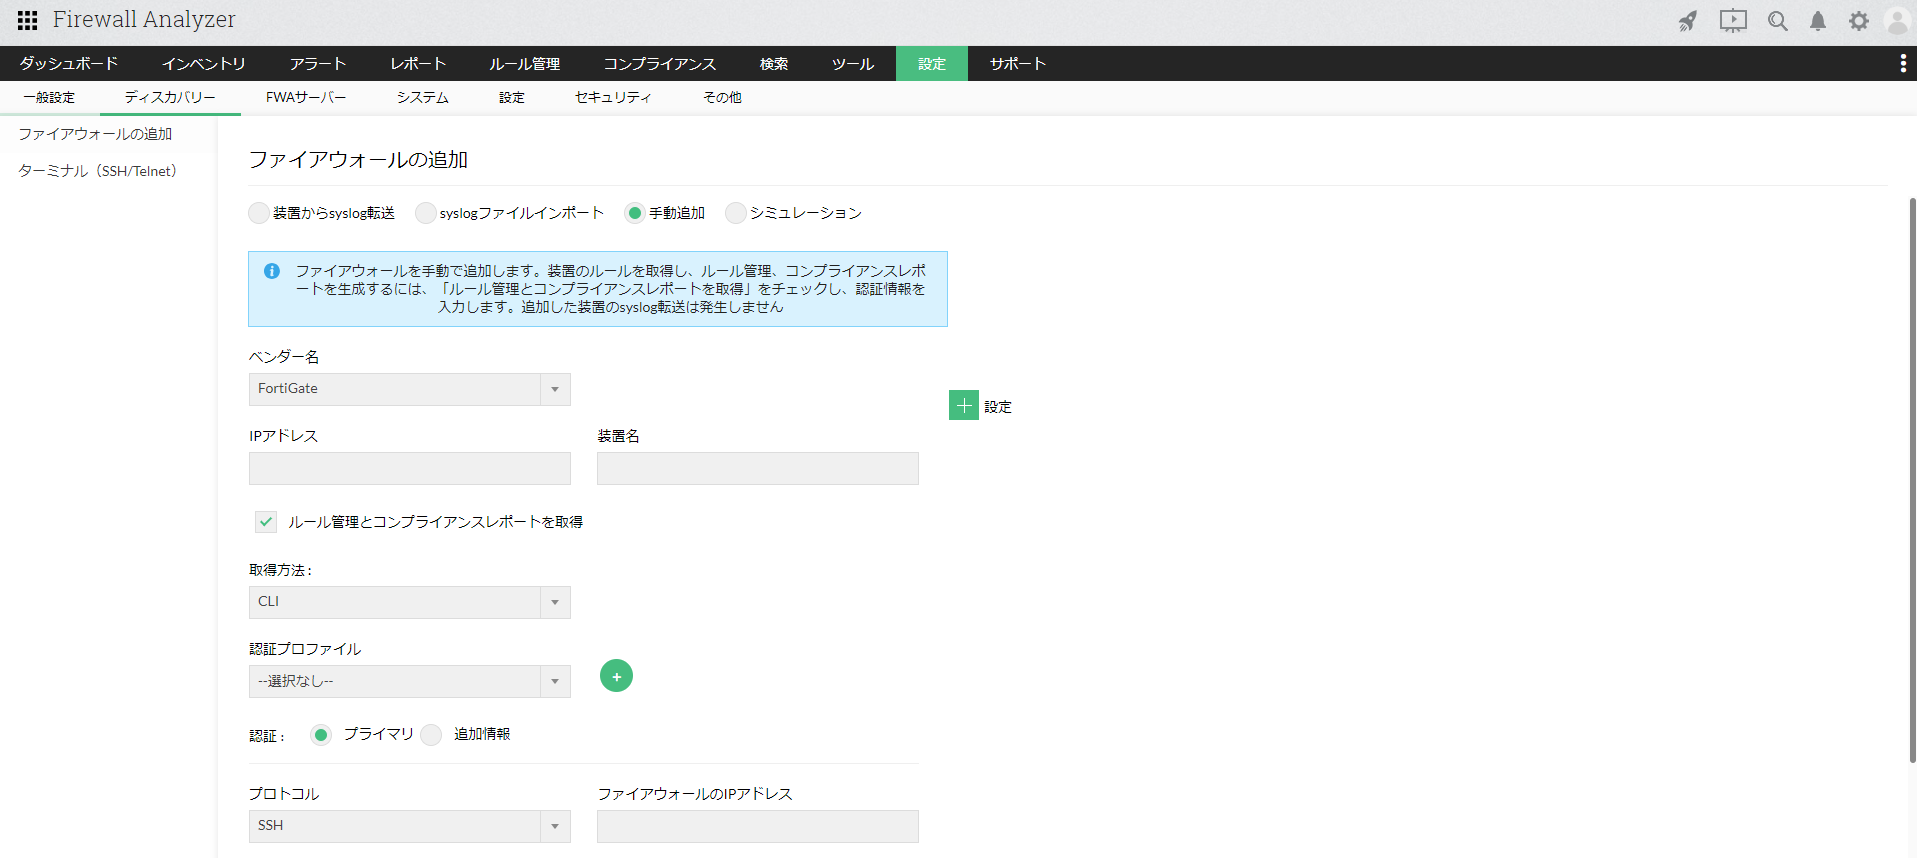The width and height of the screenshot is (1917, 858).
Task: Click the IPアドレス input field
Action: pos(409,469)
